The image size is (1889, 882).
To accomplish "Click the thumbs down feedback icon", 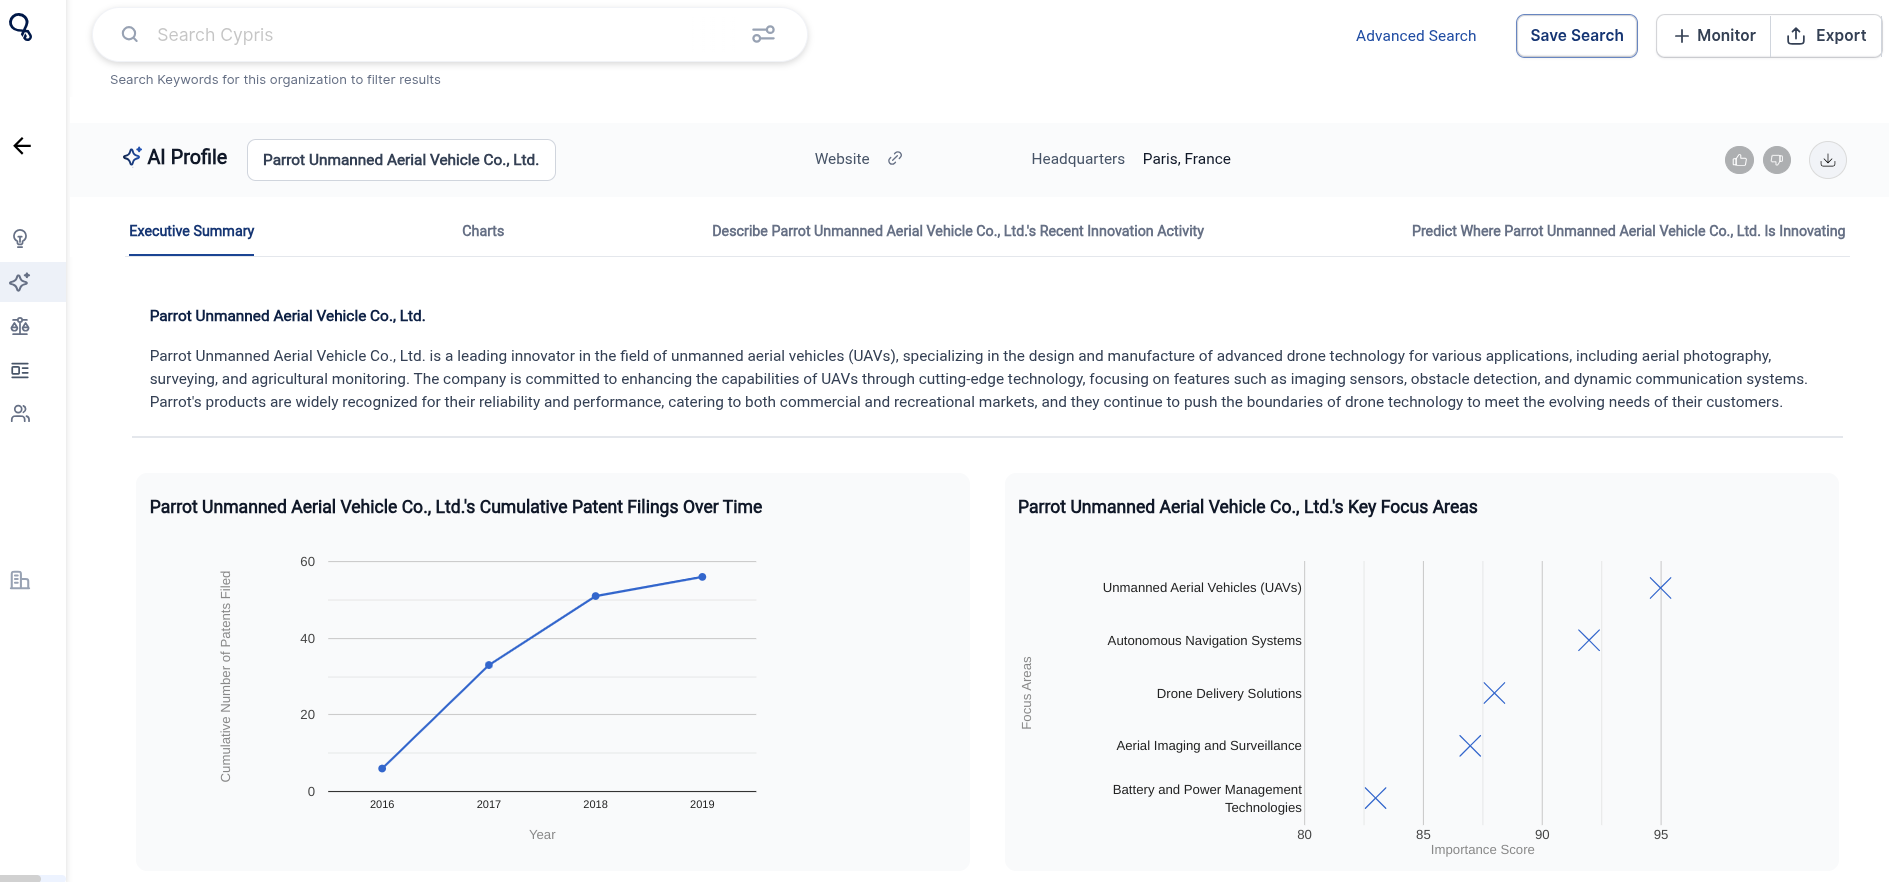I will click(x=1777, y=160).
